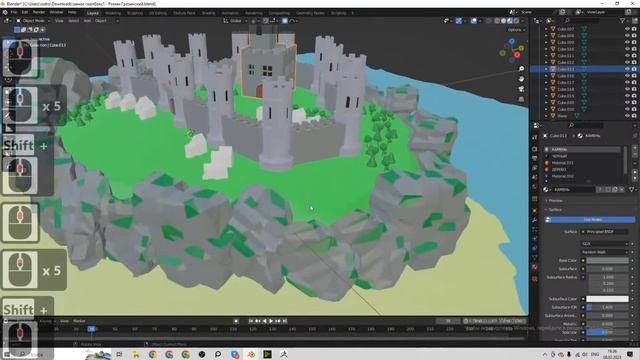Open File Explorer from the Windows taskbar
This screenshot has height=360, width=640.
[x=136, y=354]
